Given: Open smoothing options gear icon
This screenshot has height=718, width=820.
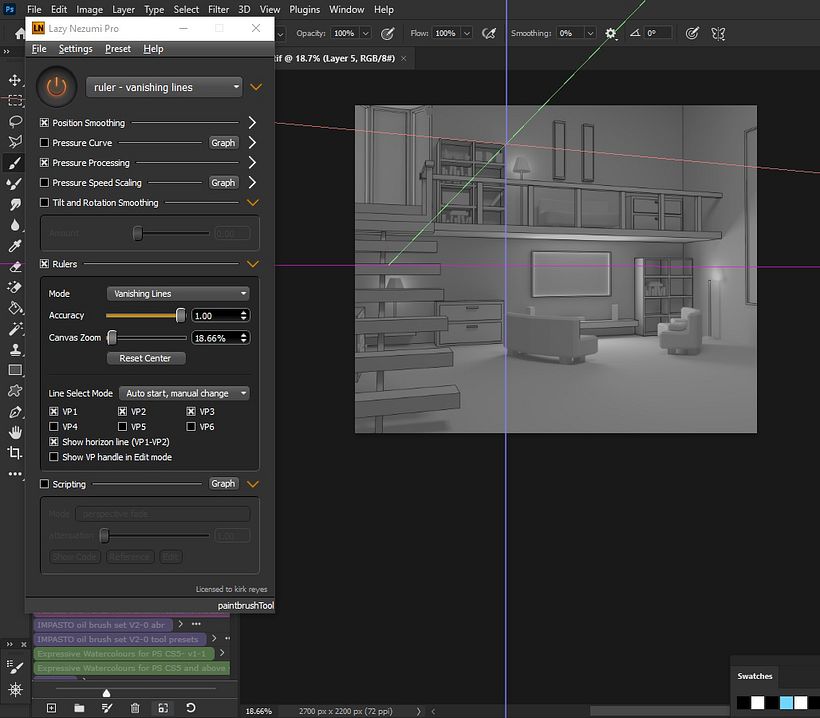Looking at the screenshot, I should [610, 33].
